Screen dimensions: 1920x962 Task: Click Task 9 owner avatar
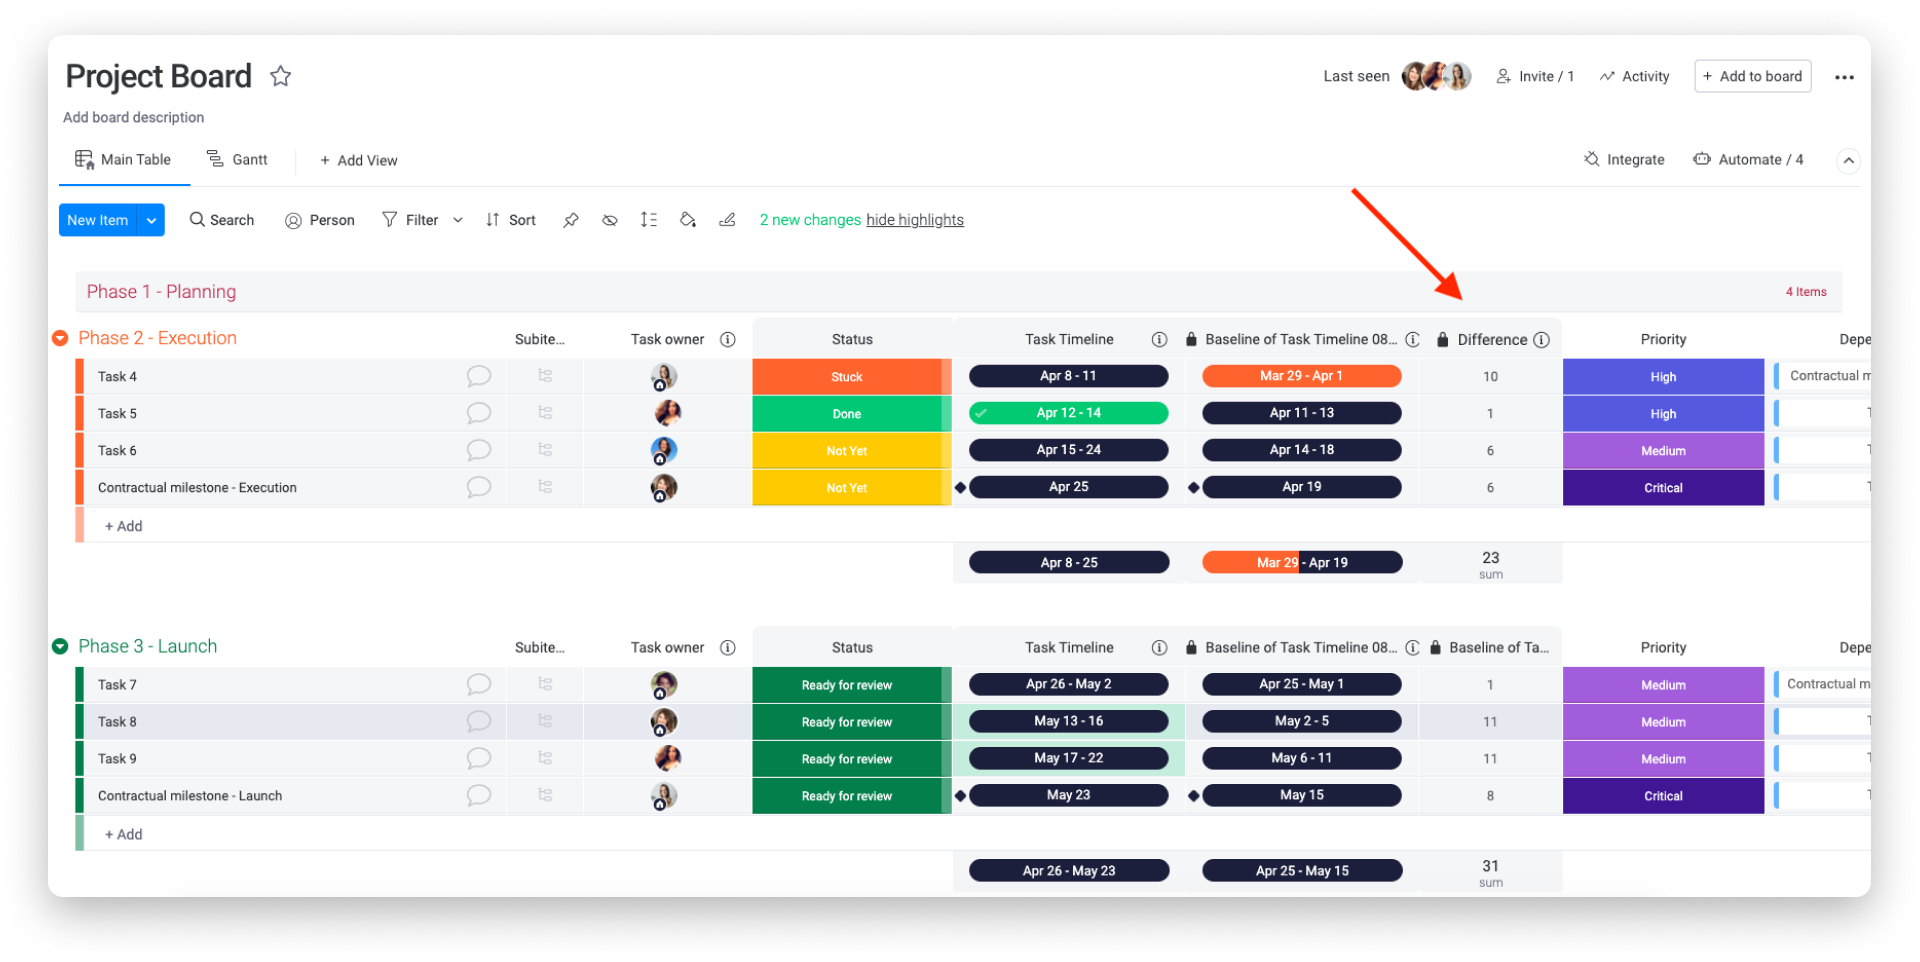coord(667,758)
